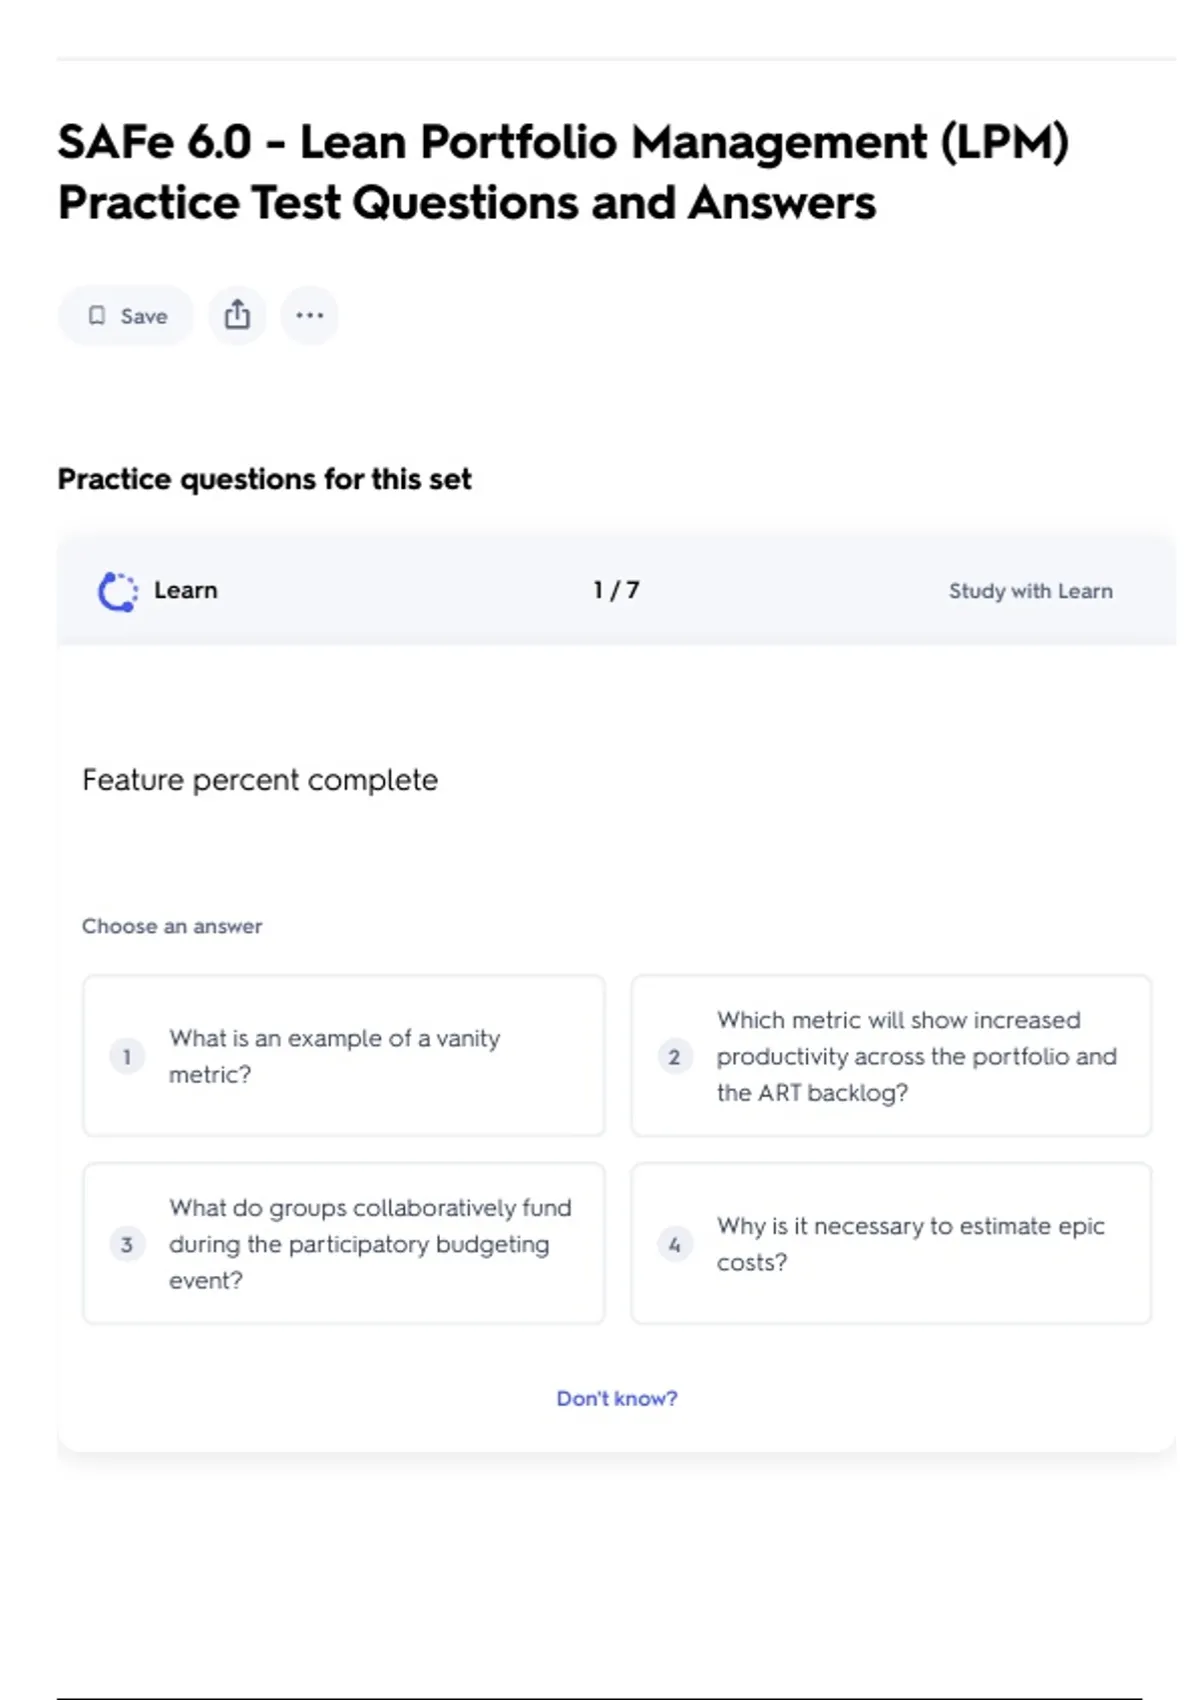Select answer "What is an example of a vanity metric?"
This screenshot has width=1200, height=1700.
tap(344, 1056)
